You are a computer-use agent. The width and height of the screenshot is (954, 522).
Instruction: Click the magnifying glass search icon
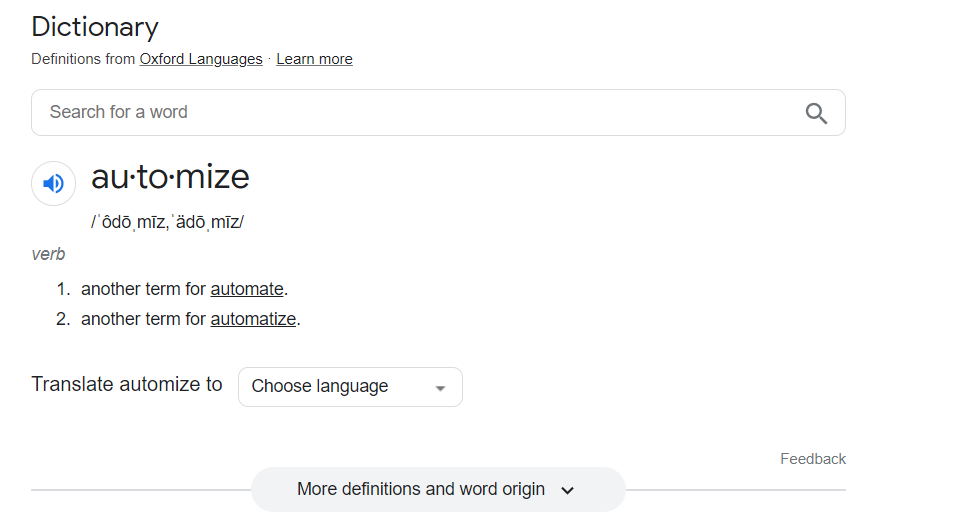tap(816, 113)
